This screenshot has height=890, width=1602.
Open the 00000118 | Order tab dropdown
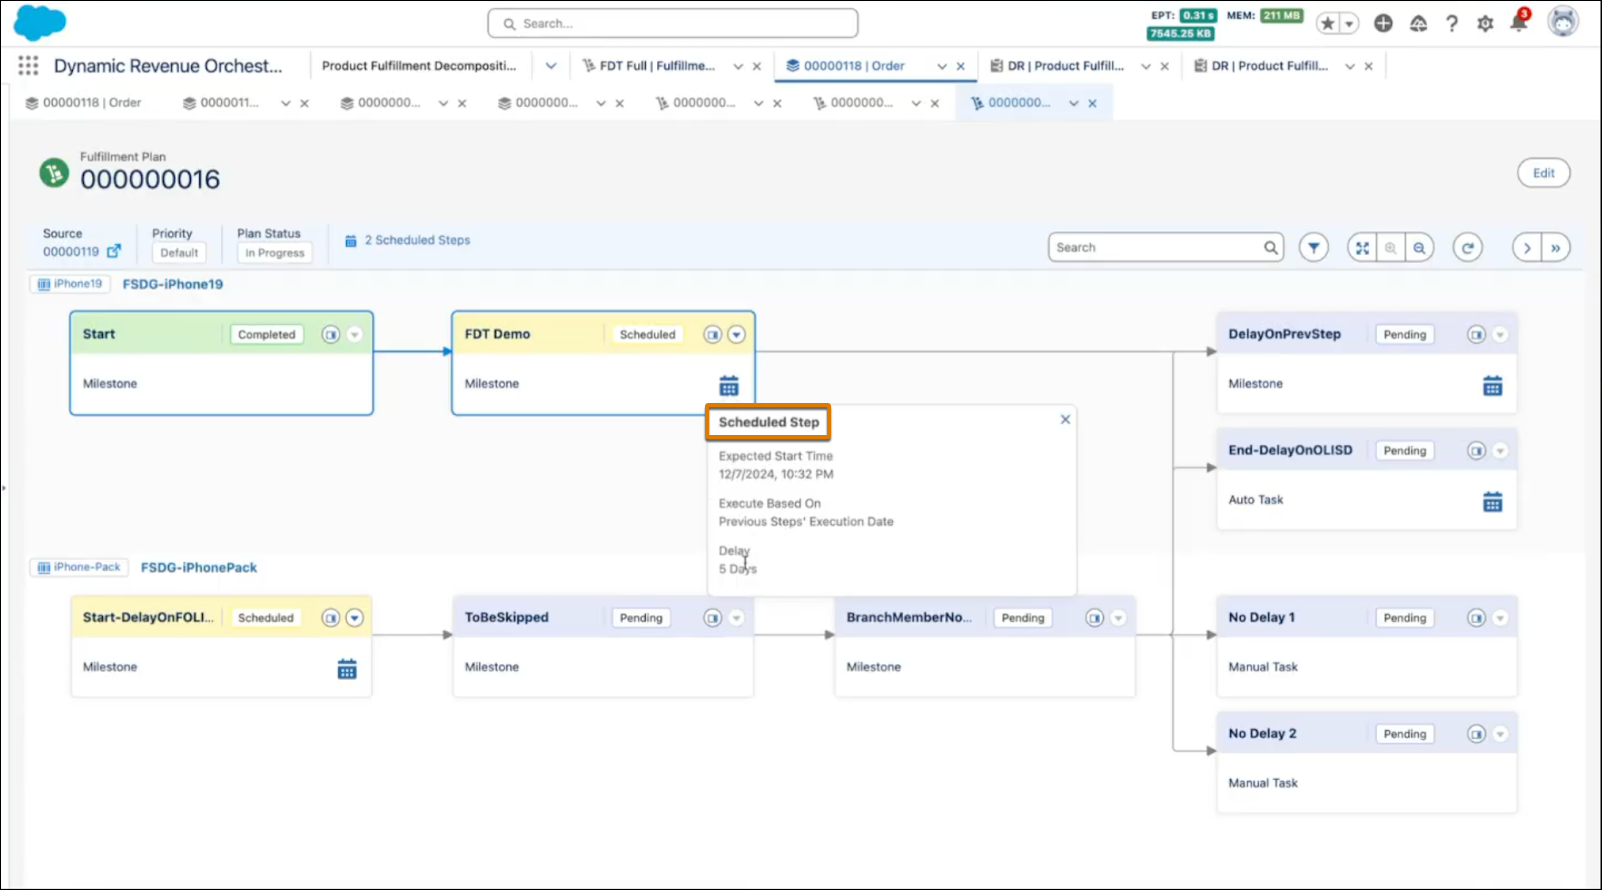[942, 66]
